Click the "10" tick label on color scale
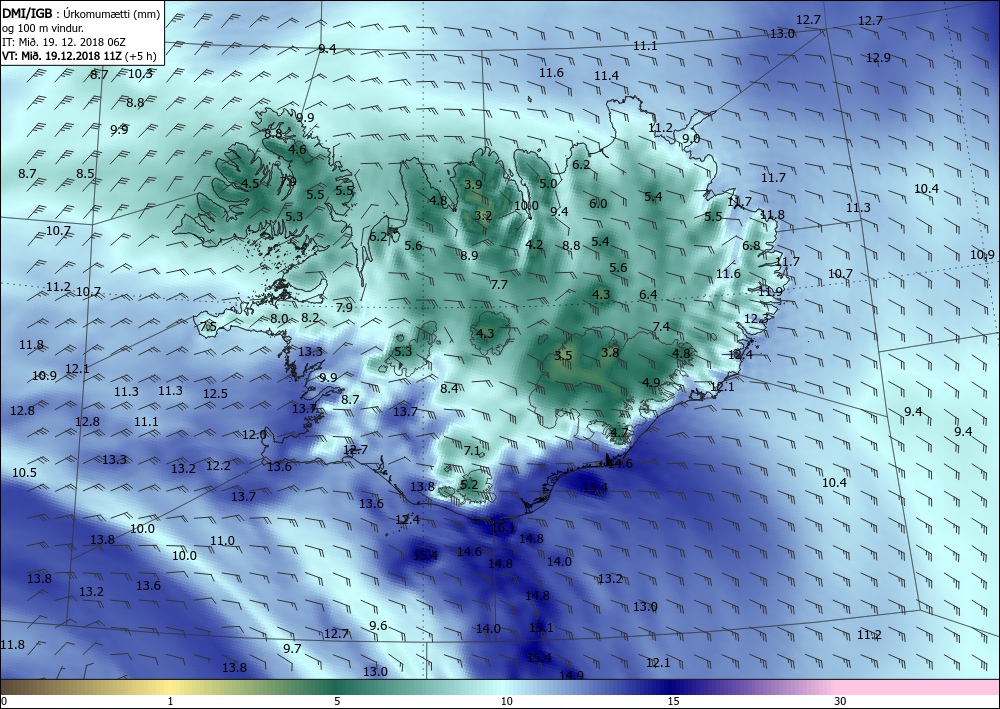This screenshot has height=709, width=1000. pyautogui.click(x=506, y=701)
